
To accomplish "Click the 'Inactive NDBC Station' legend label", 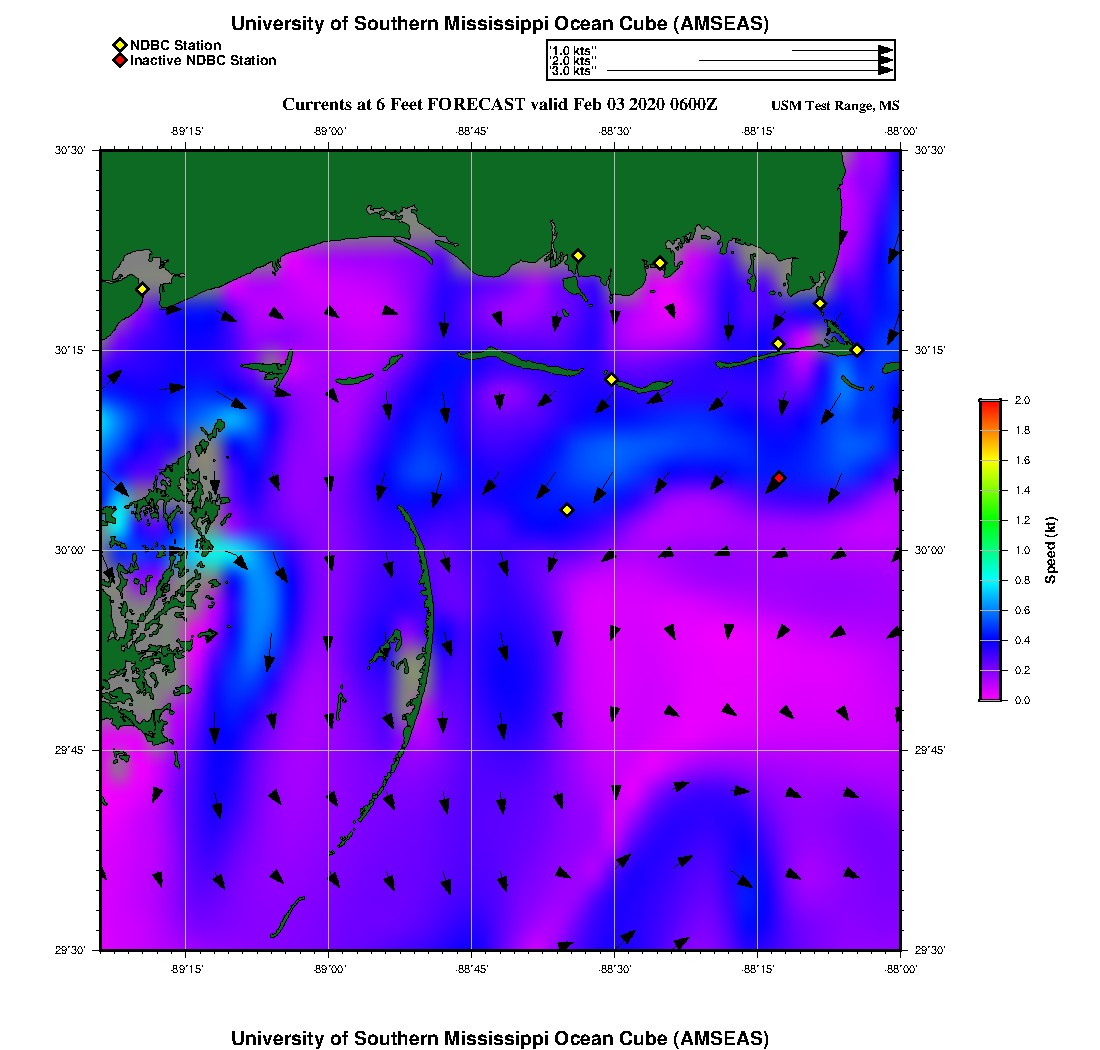I will pyautogui.click(x=203, y=61).
